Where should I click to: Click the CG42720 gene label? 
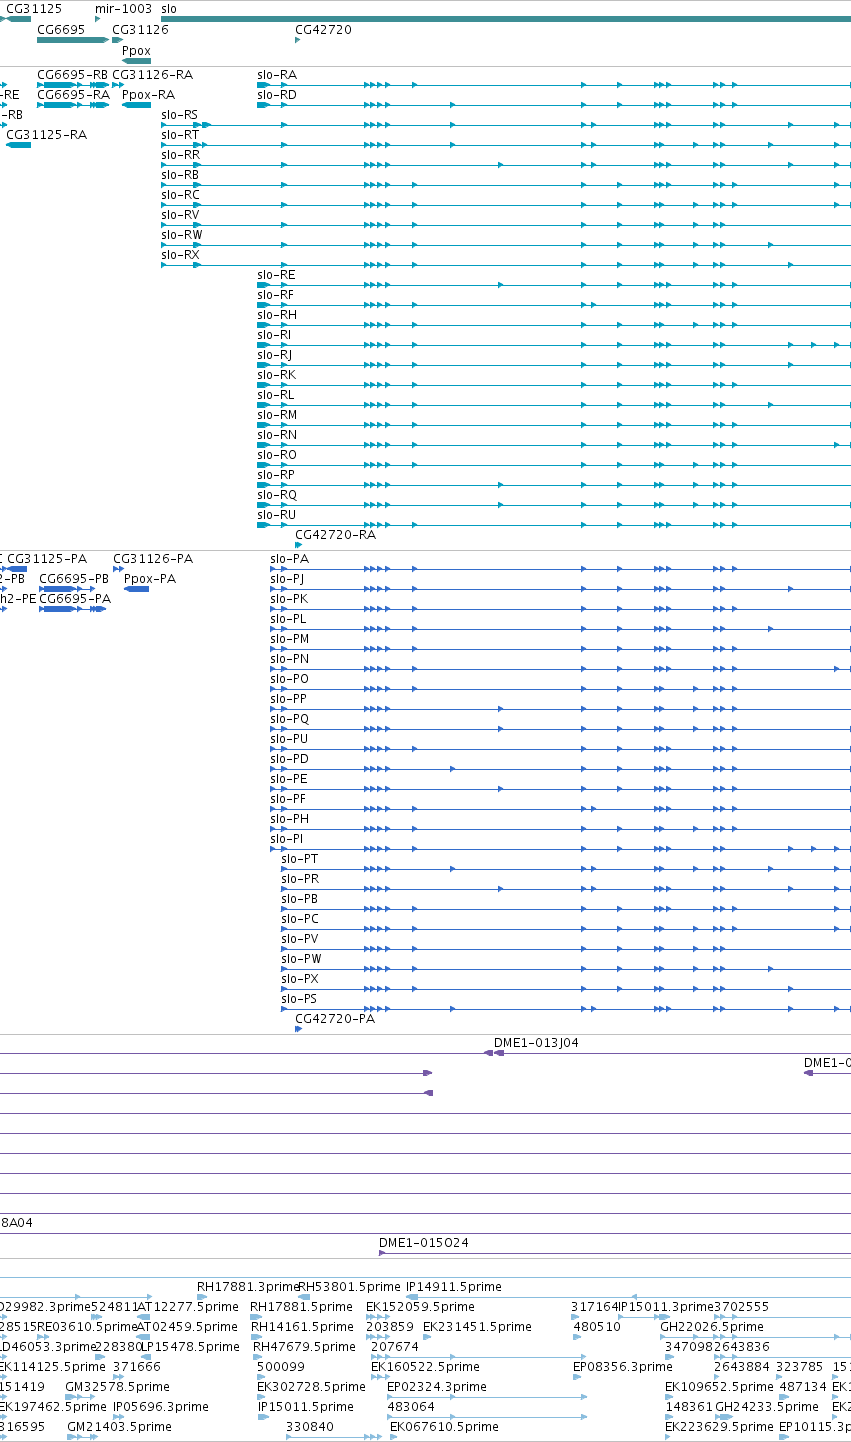coord(323,30)
